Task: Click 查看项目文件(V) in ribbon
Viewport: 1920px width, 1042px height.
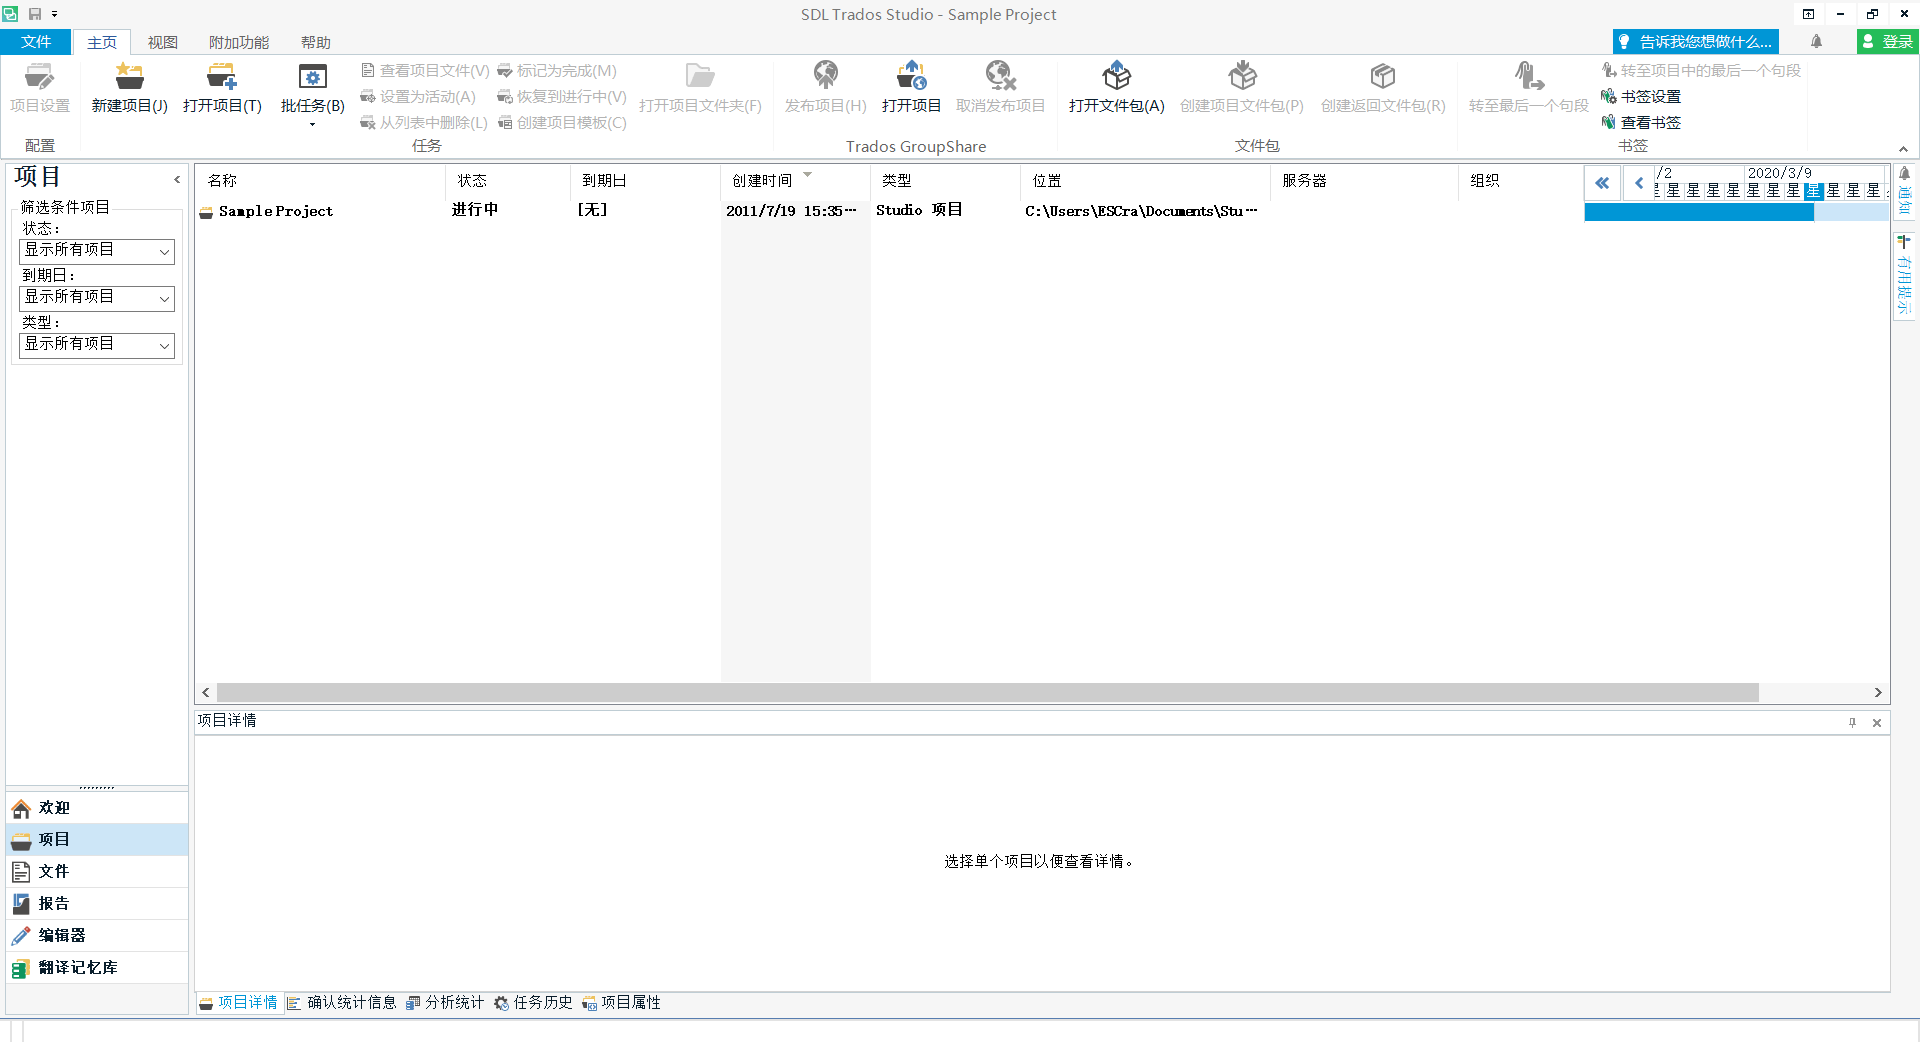Action: [x=426, y=71]
